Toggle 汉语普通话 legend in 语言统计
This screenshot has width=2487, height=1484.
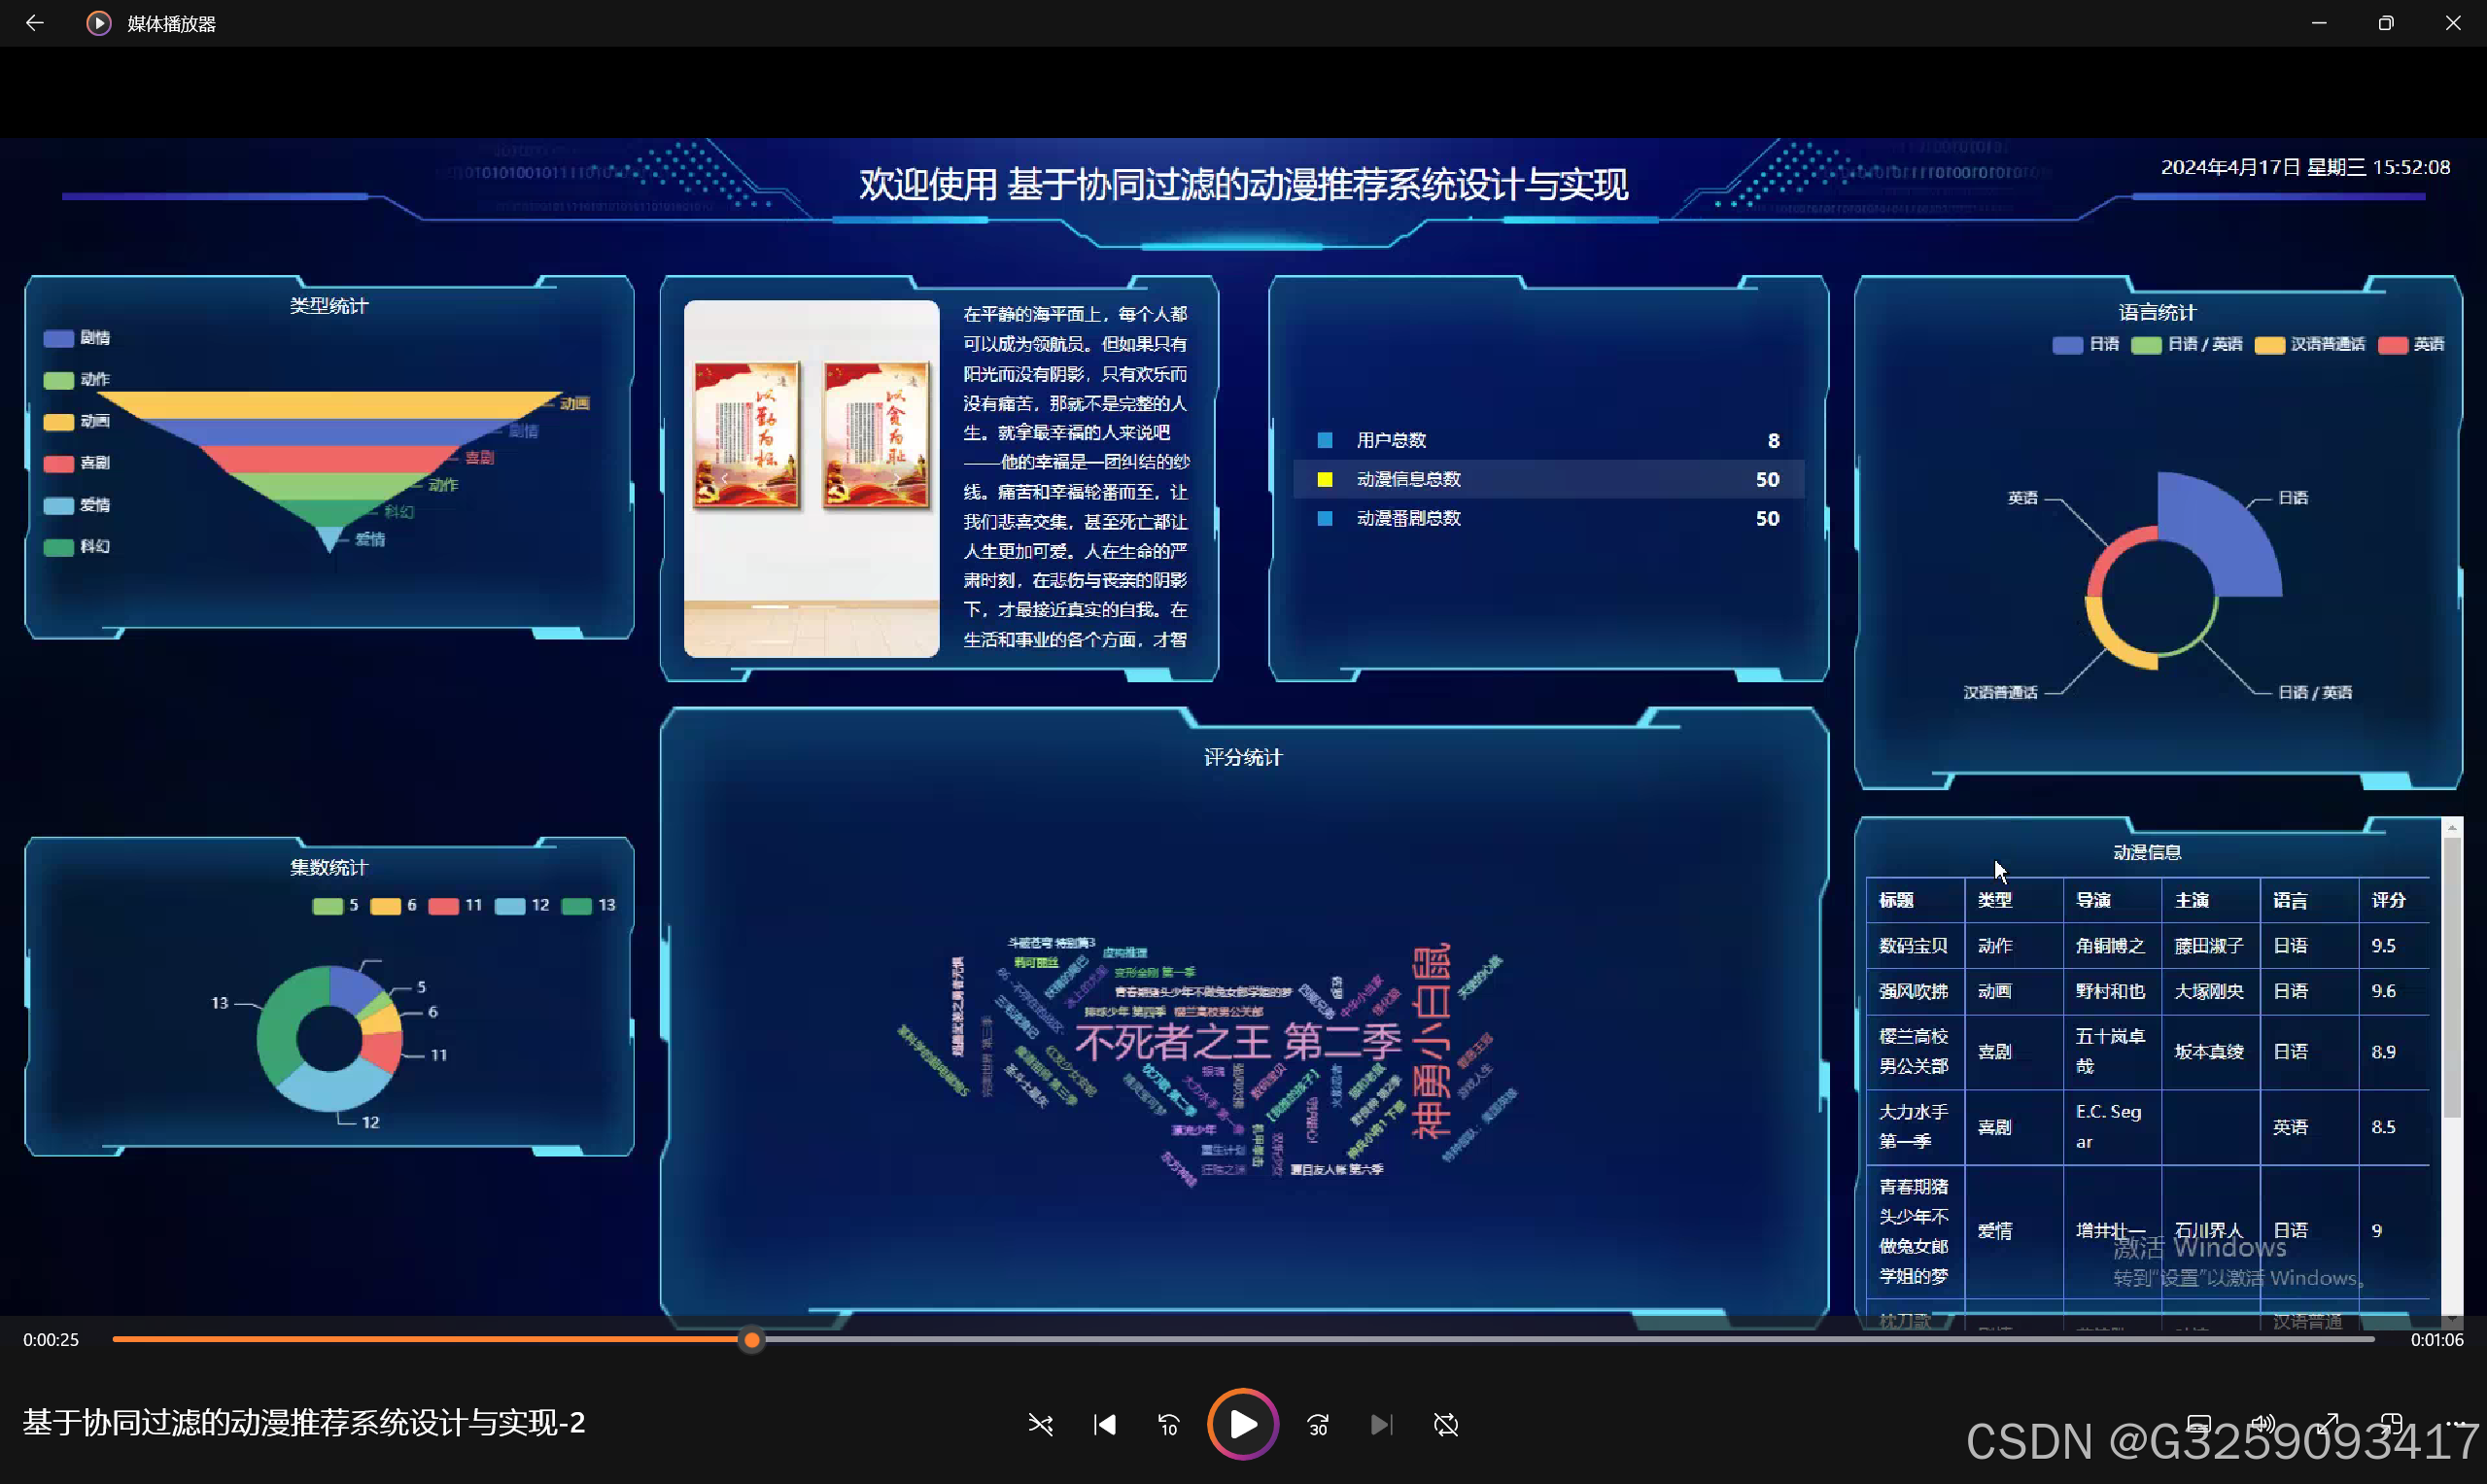click(2309, 344)
